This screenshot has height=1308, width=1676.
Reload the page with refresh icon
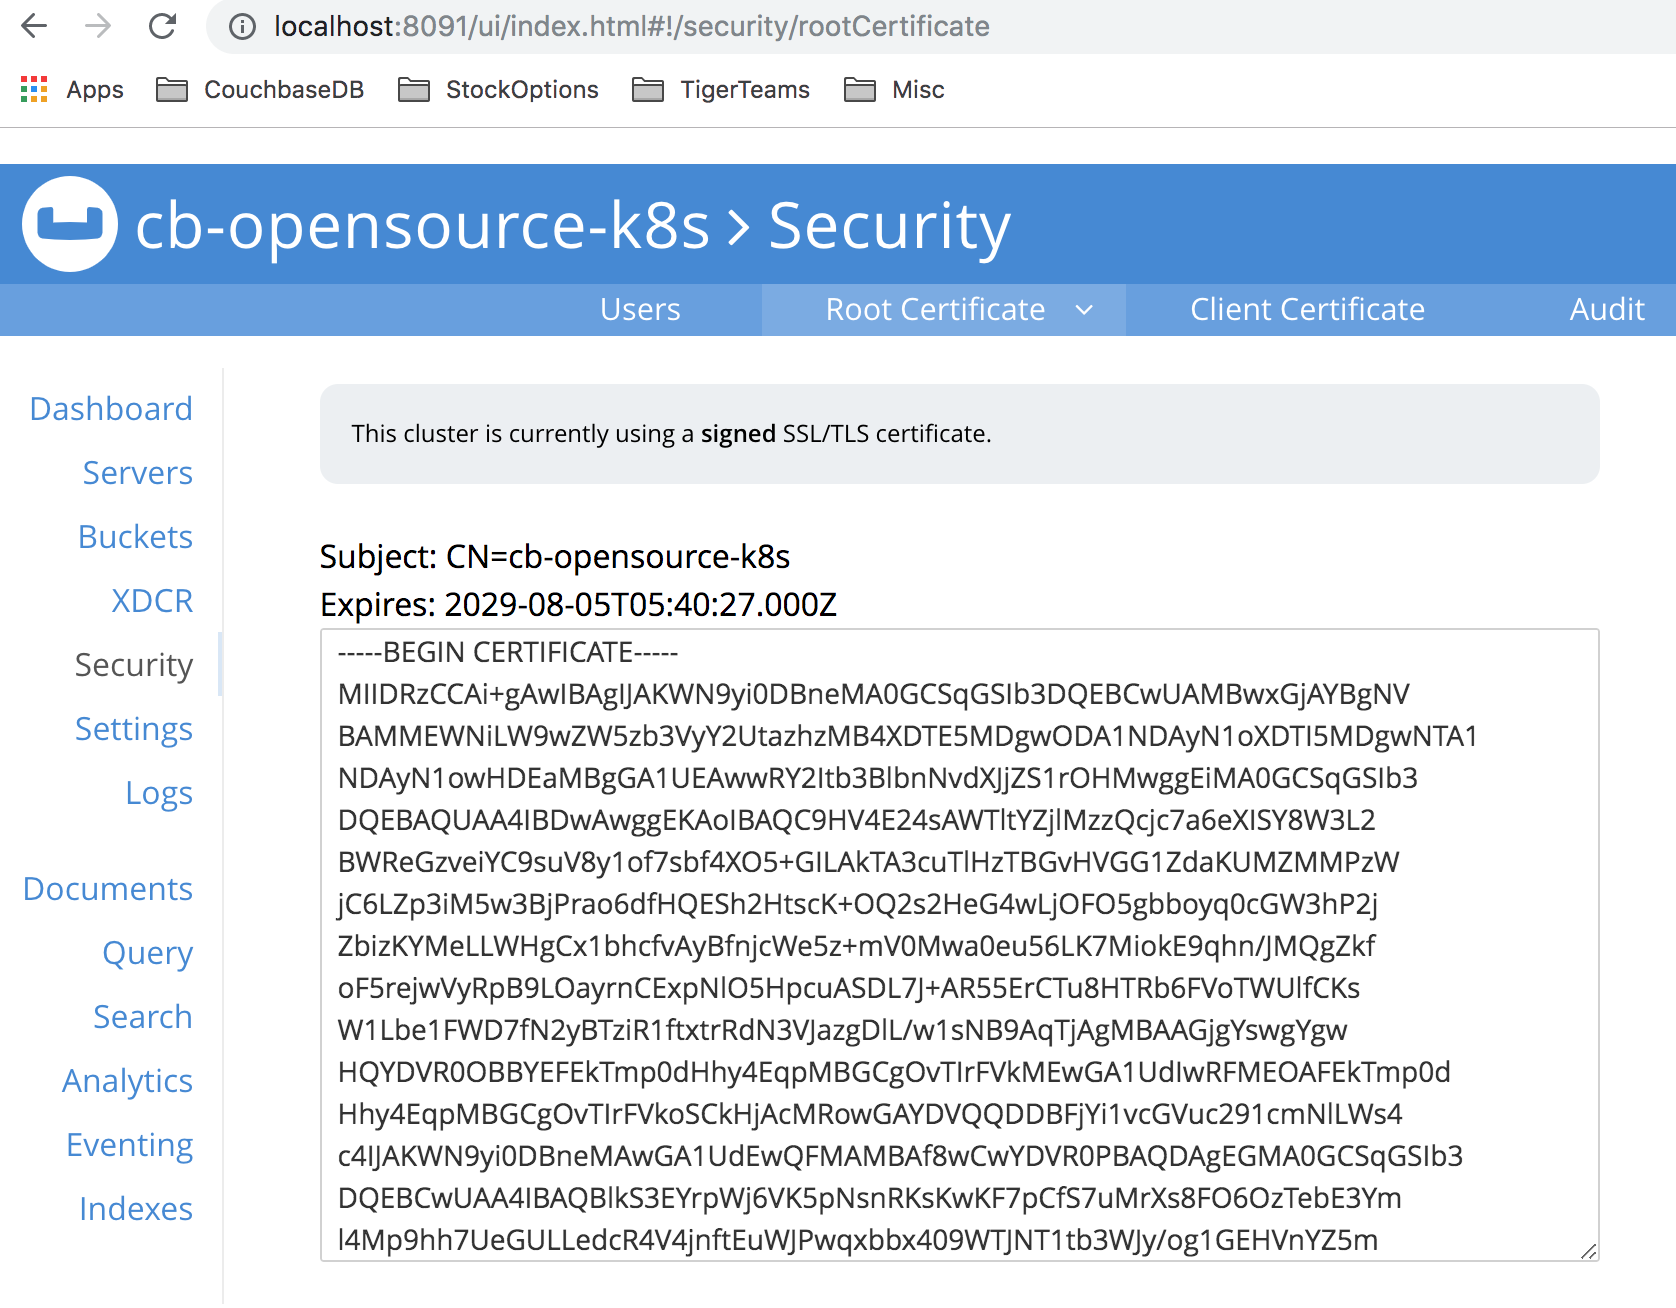(162, 26)
